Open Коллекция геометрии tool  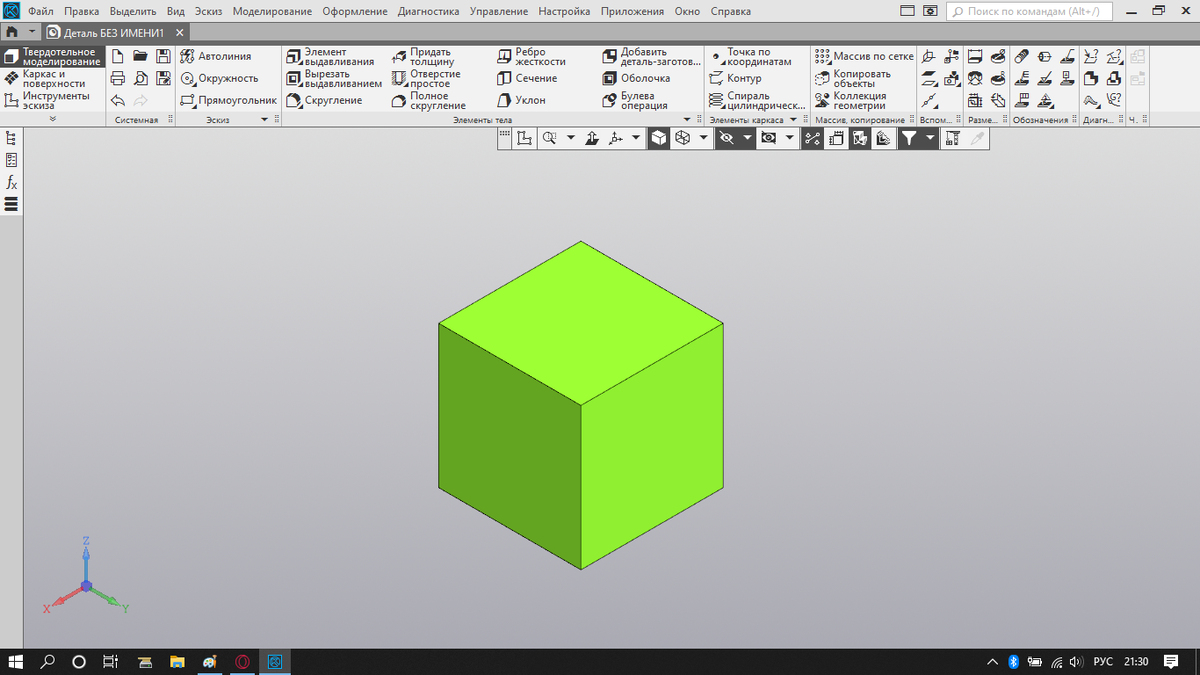(x=850, y=100)
